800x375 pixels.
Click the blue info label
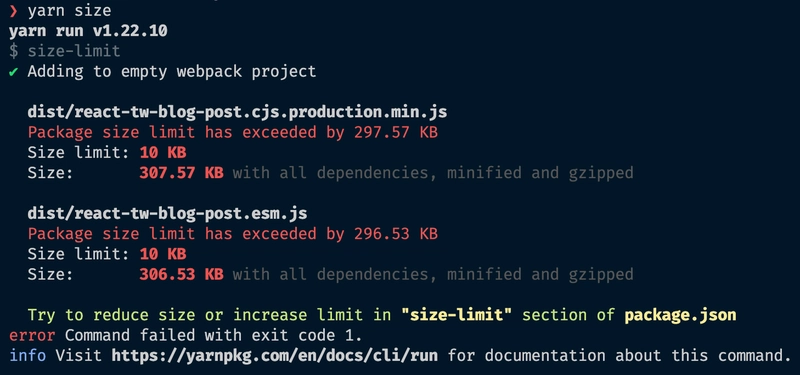point(28,355)
